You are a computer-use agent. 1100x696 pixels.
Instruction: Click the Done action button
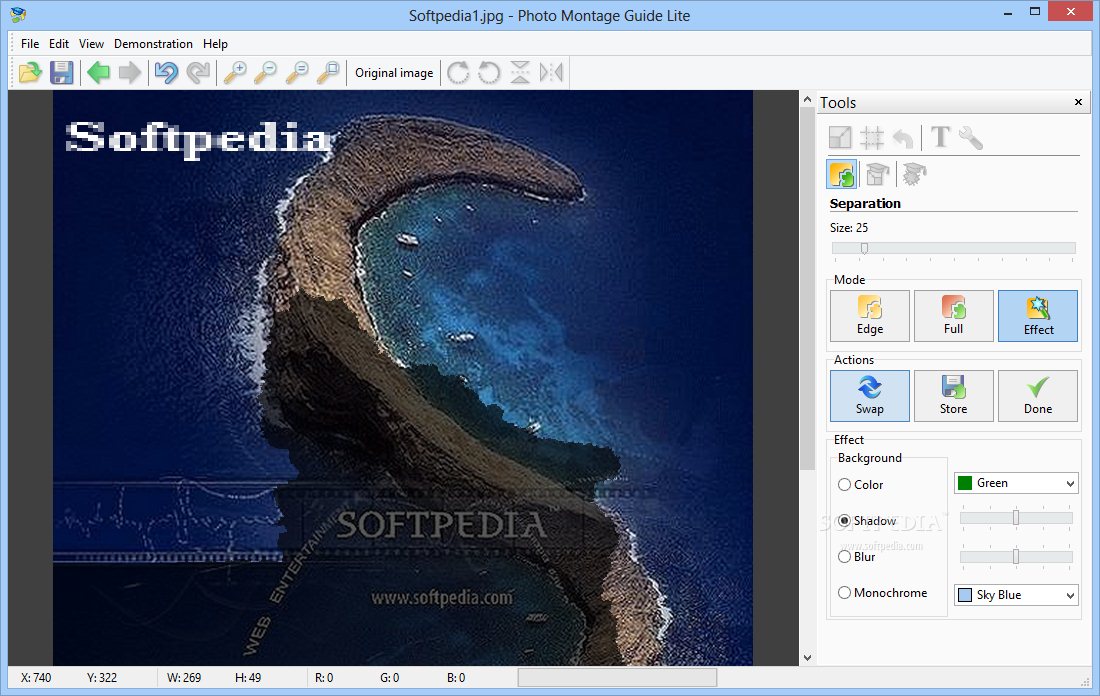tap(1038, 396)
